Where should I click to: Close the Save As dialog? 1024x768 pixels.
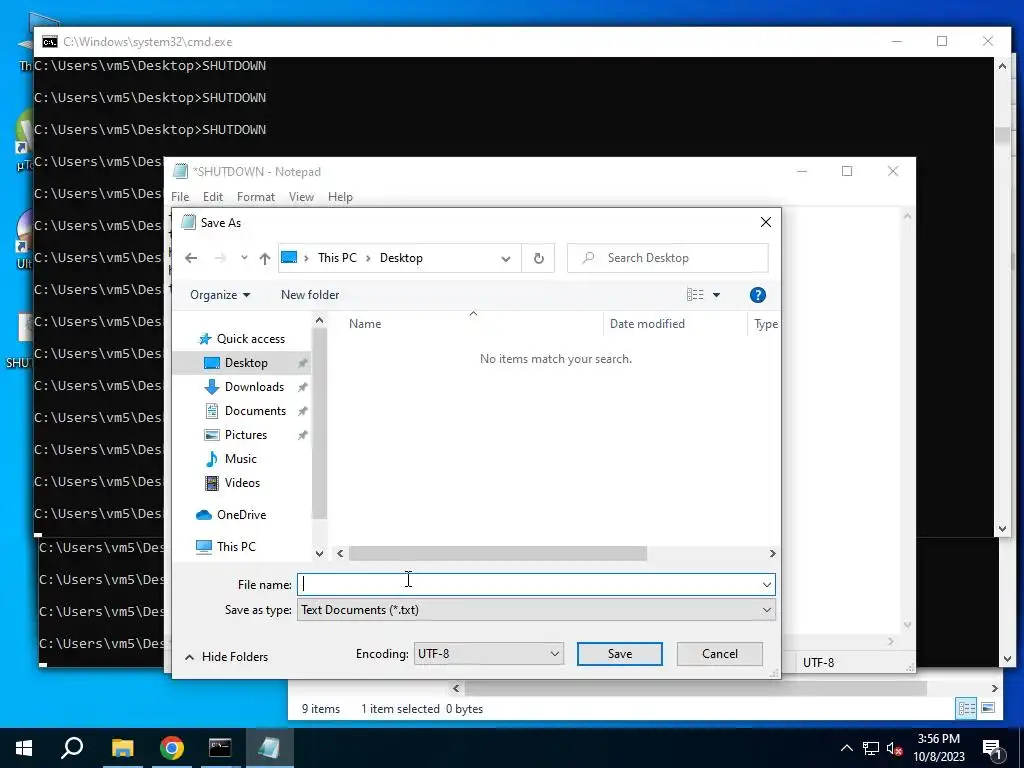coord(766,223)
